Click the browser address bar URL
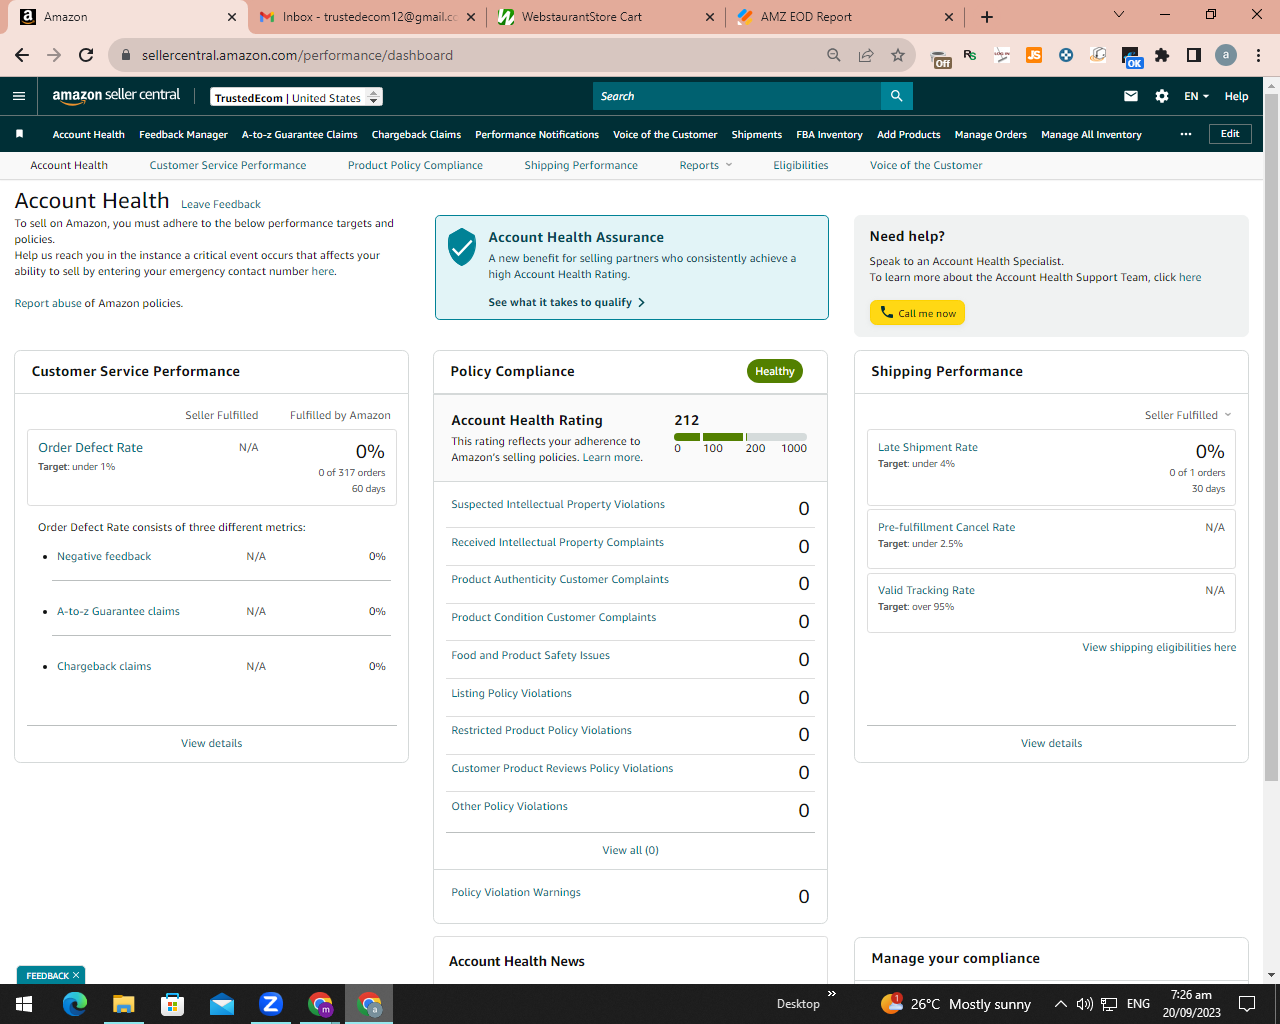Image resolution: width=1280 pixels, height=1024 pixels. pos(297,55)
